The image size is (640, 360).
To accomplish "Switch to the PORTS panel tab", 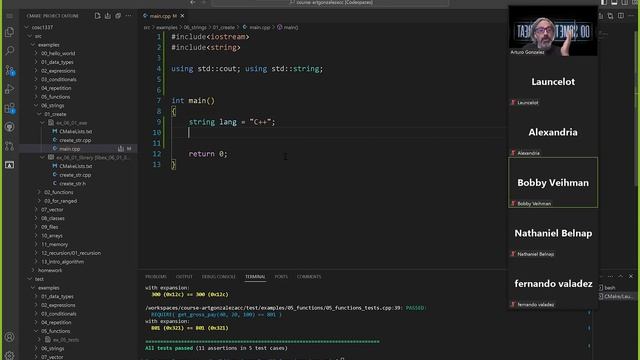I will click(x=281, y=276).
